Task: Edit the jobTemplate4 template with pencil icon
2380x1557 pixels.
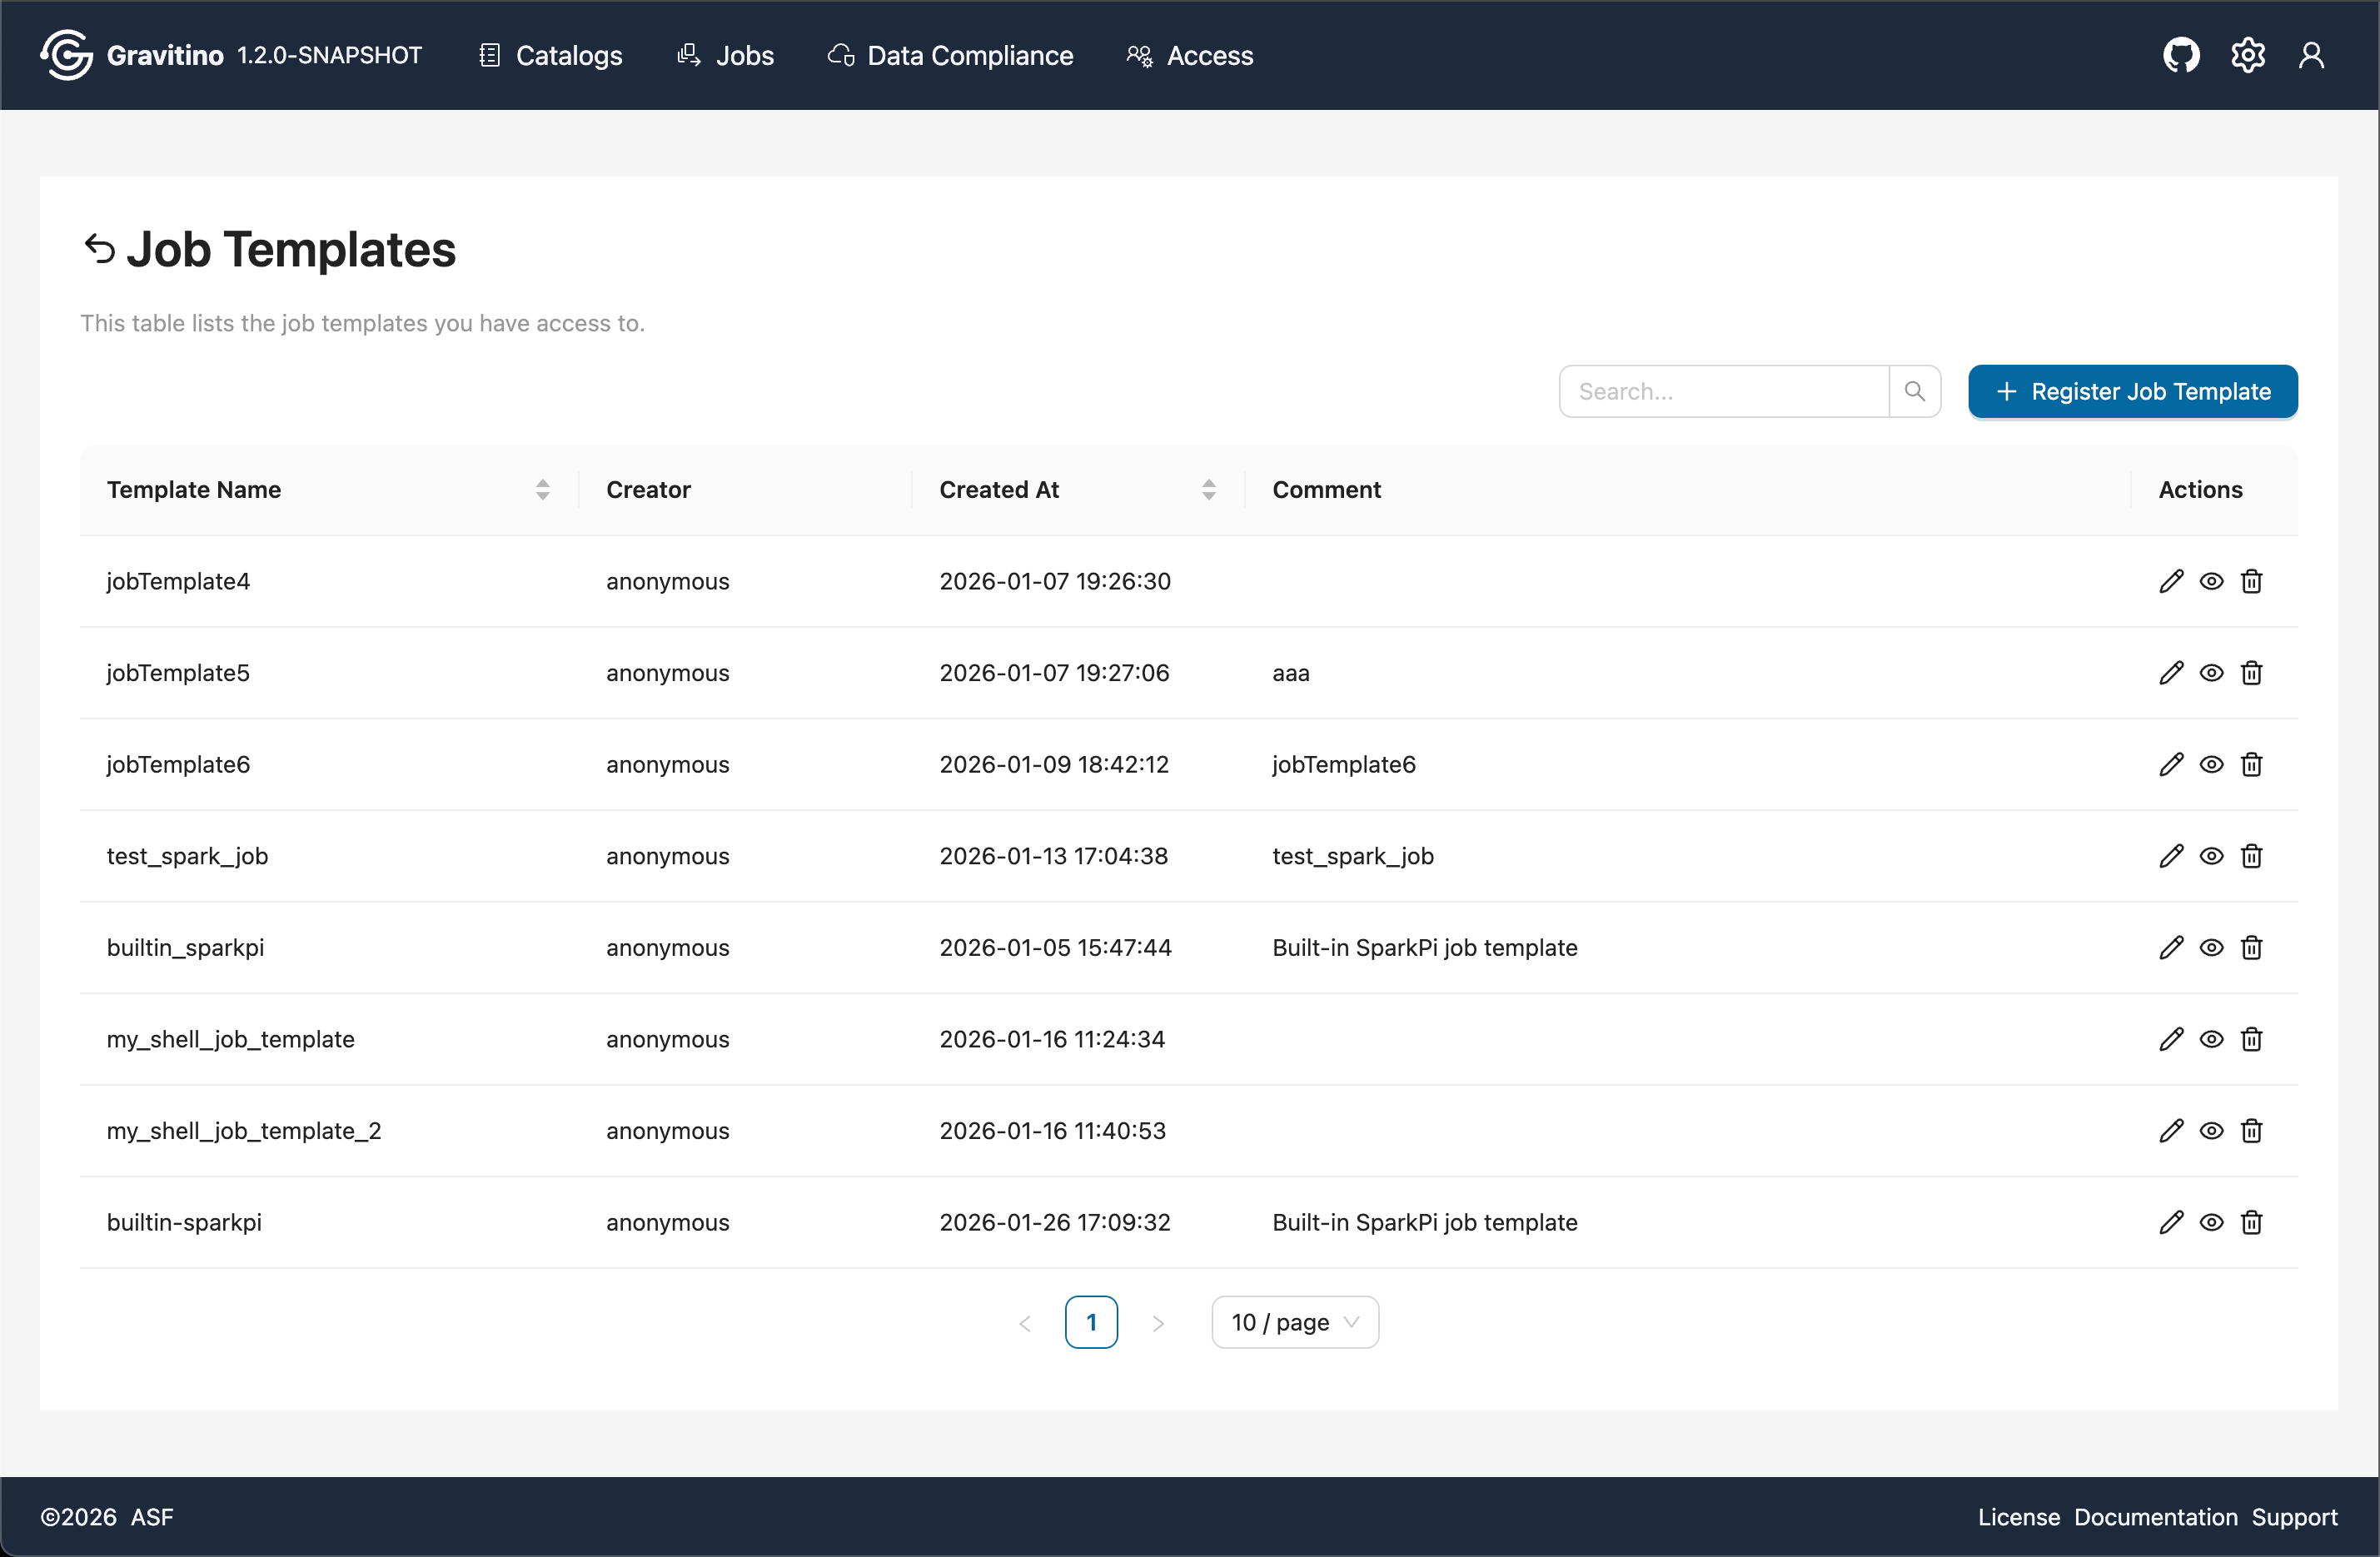Action: [2171, 580]
